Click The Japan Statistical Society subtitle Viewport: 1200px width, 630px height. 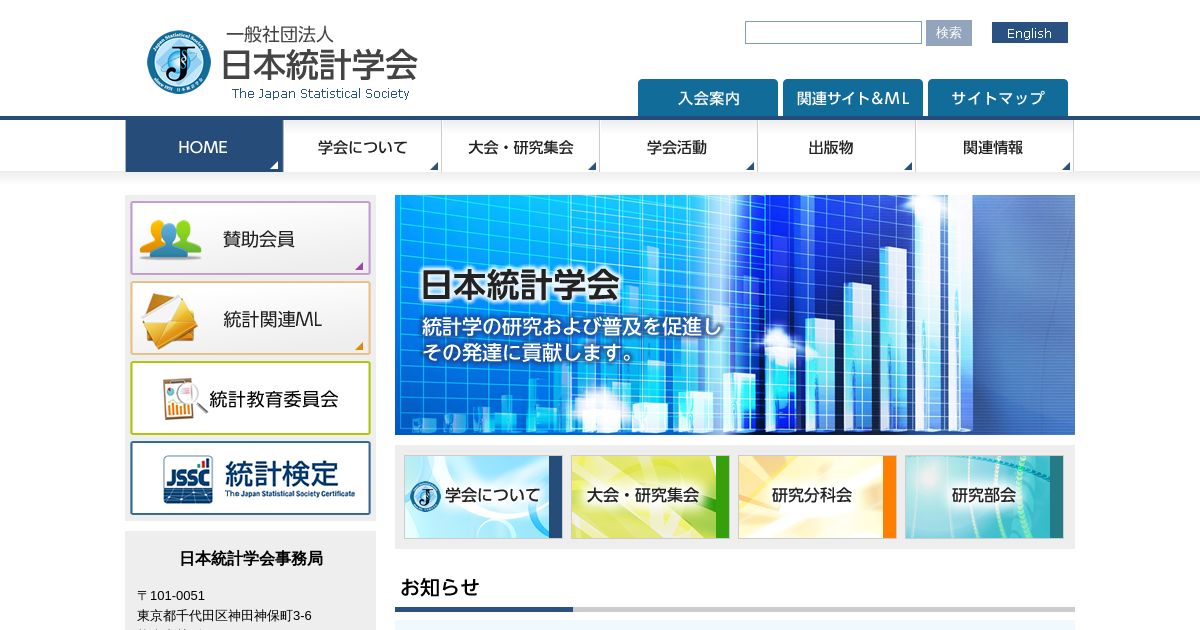[x=321, y=94]
